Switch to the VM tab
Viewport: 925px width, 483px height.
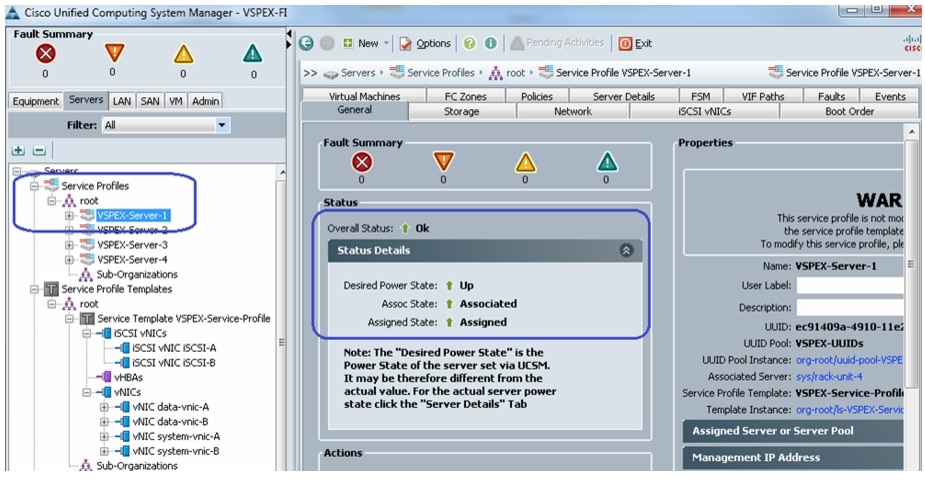click(x=176, y=101)
